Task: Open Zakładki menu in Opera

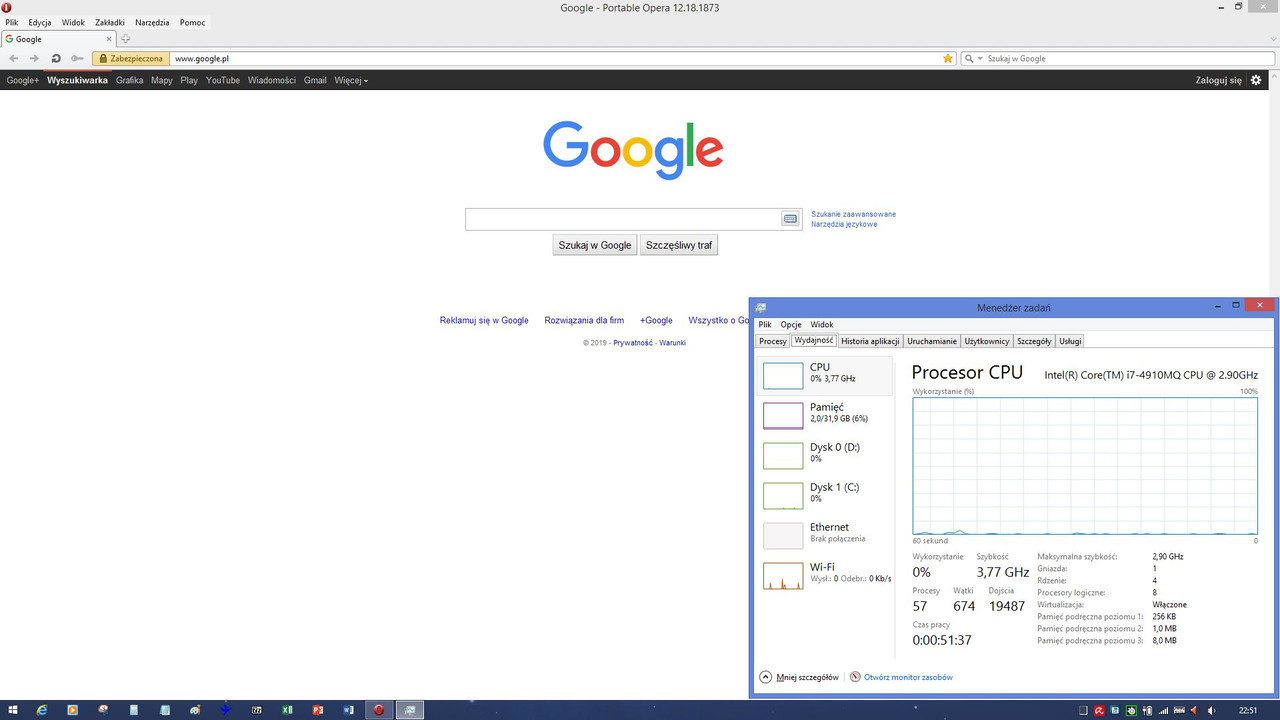Action: (110, 22)
